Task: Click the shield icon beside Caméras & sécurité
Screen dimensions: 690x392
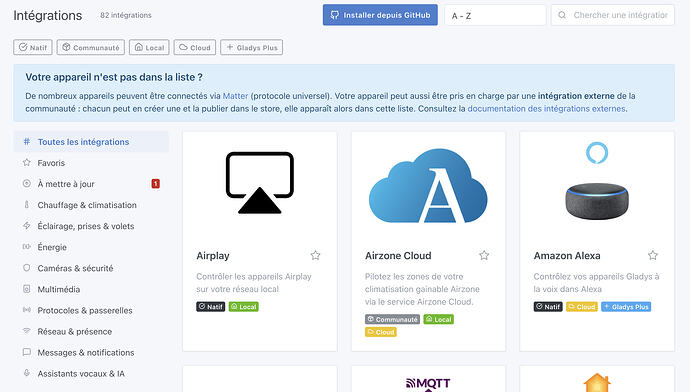Action: (27, 267)
